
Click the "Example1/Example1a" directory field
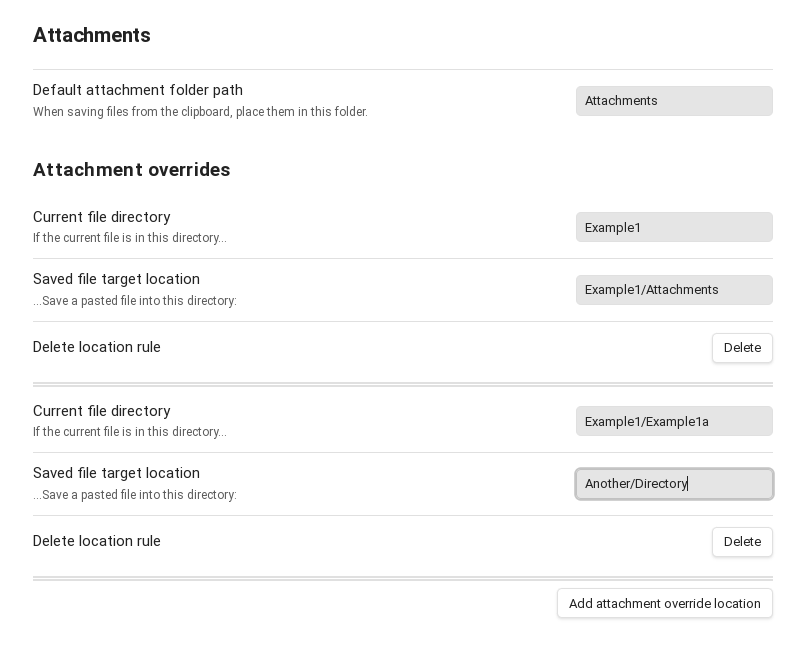673,421
